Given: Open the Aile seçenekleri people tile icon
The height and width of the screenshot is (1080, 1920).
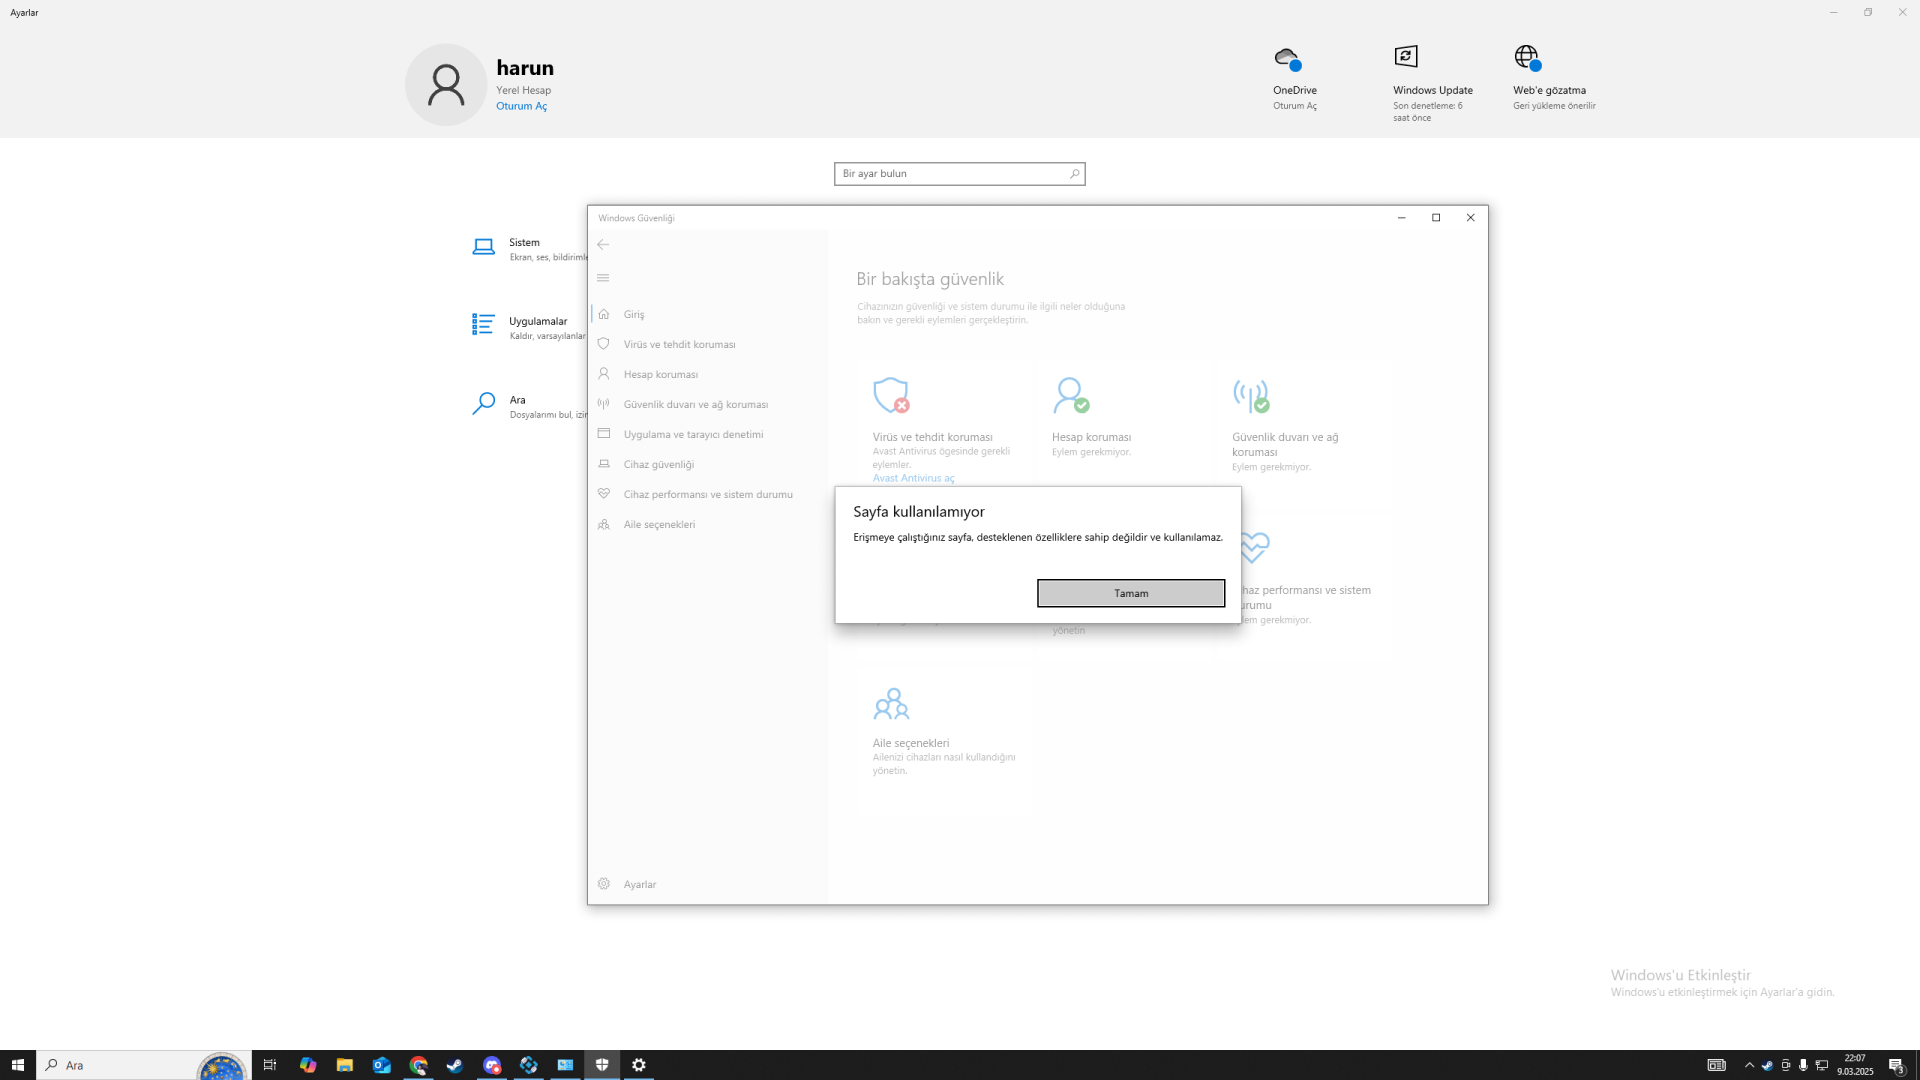Looking at the screenshot, I should (x=890, y=704).
